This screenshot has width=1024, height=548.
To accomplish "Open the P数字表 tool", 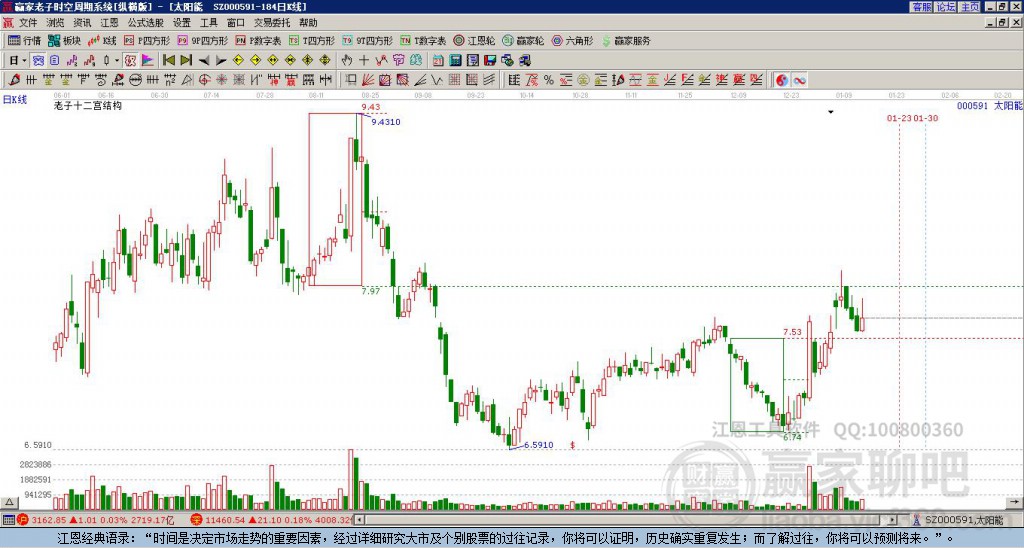I will pos(258,40).
